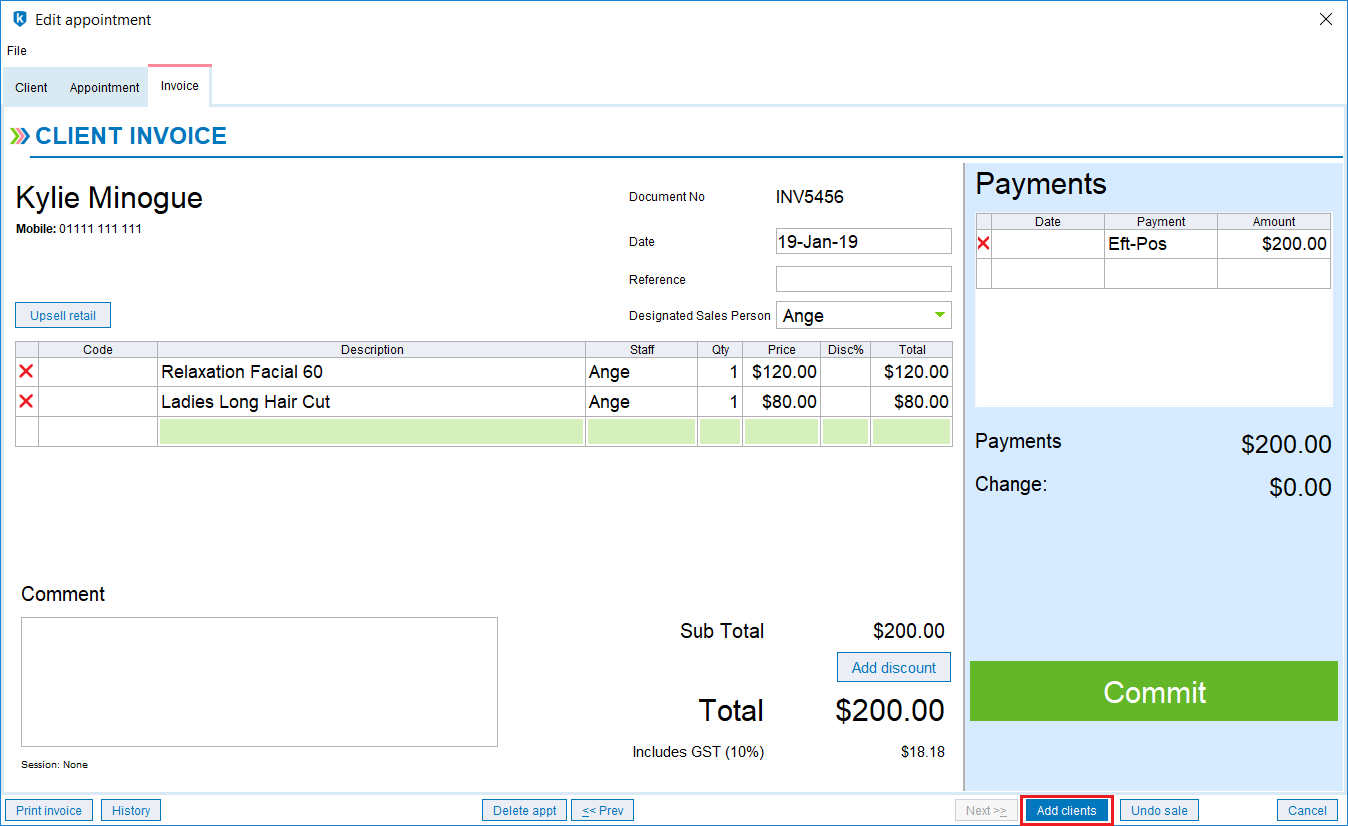Switch to the Client tab

[31, 88]
